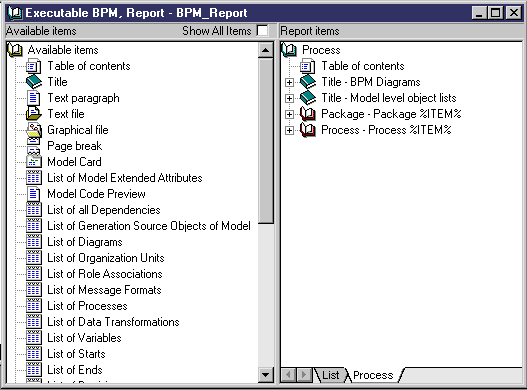Image resolution: width=527 pixels, height=390 pixels.
Task: Click the Available items scrollbar thumb
Action: 266,141
